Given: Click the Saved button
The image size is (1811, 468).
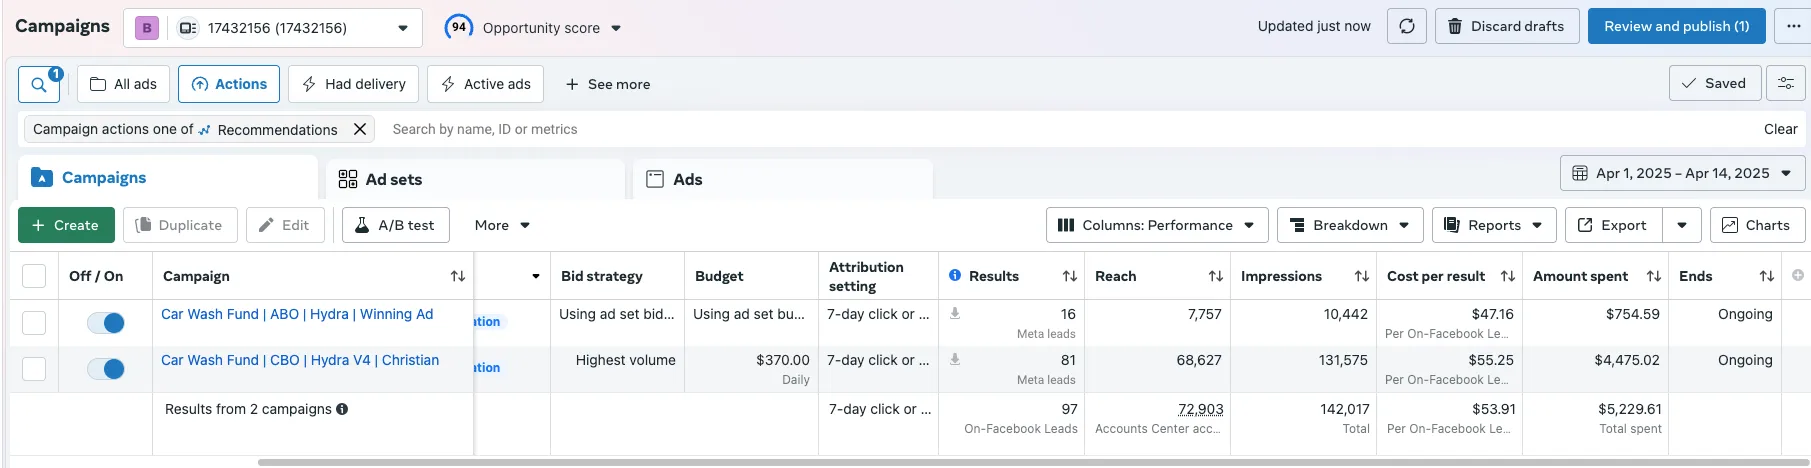Looking at the screenshot, I should tap(1713, 83).
